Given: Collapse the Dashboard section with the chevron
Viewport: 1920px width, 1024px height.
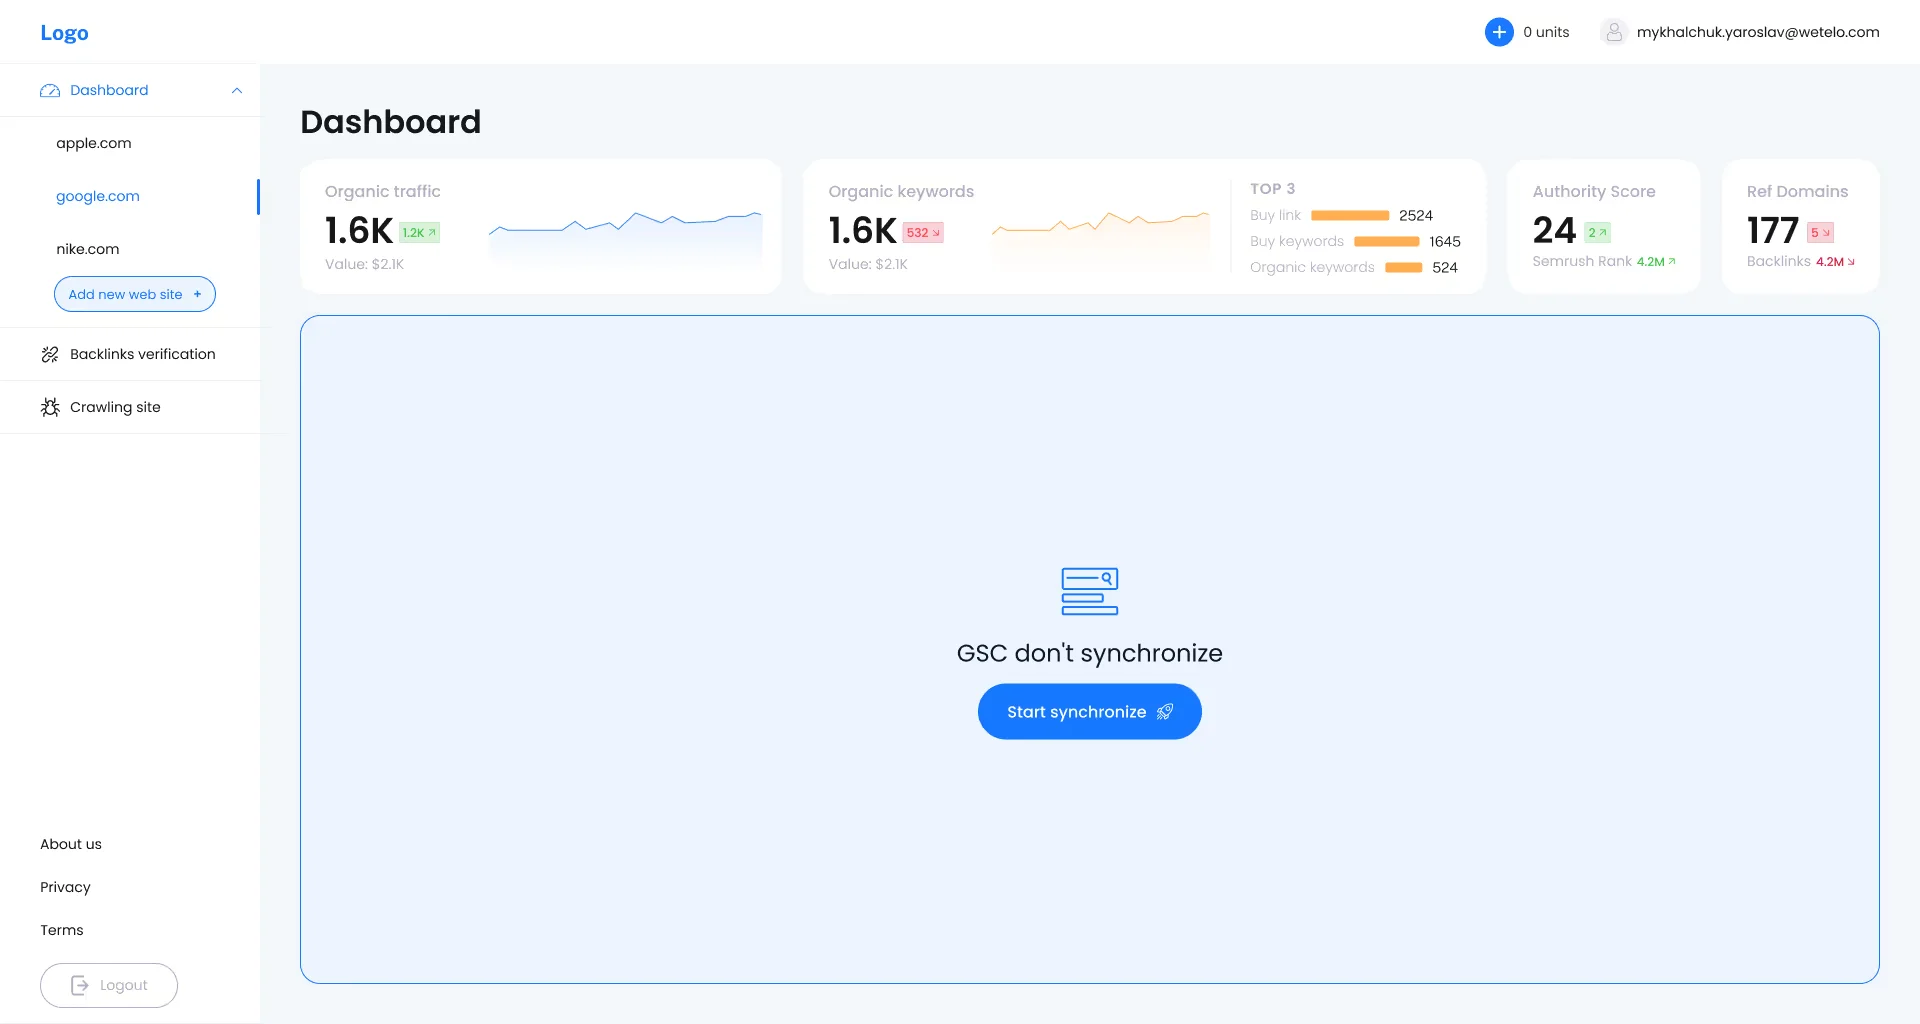Looking at the screenshot, I should point(236,90).
